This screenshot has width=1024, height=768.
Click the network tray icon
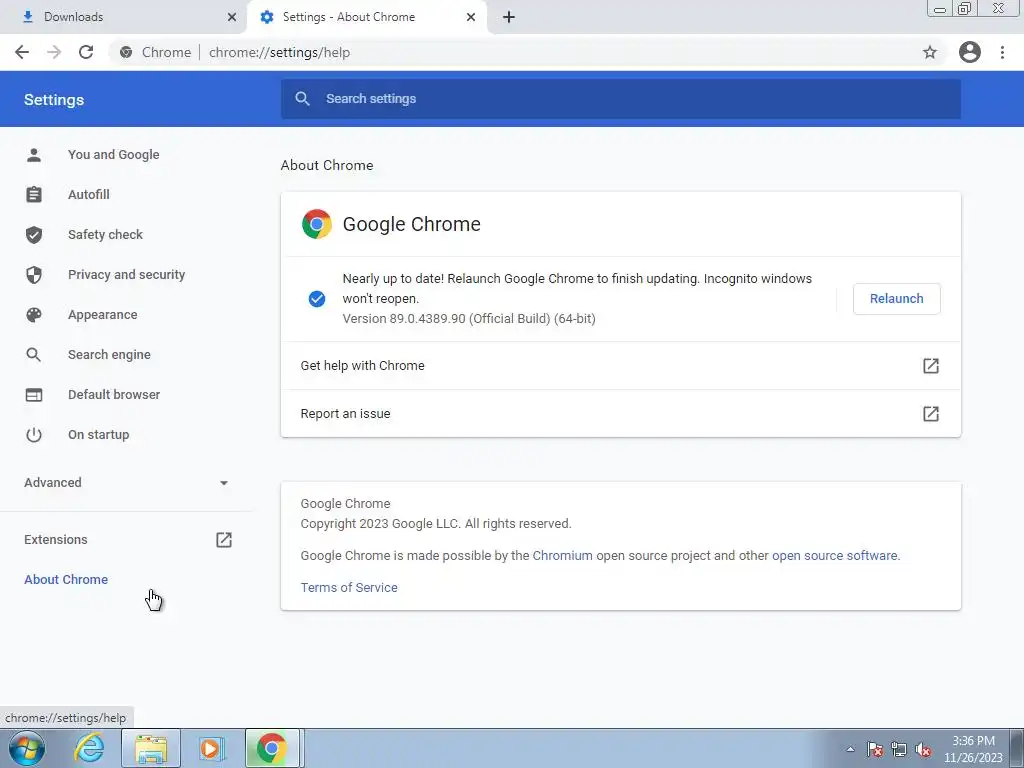point(899,749)
